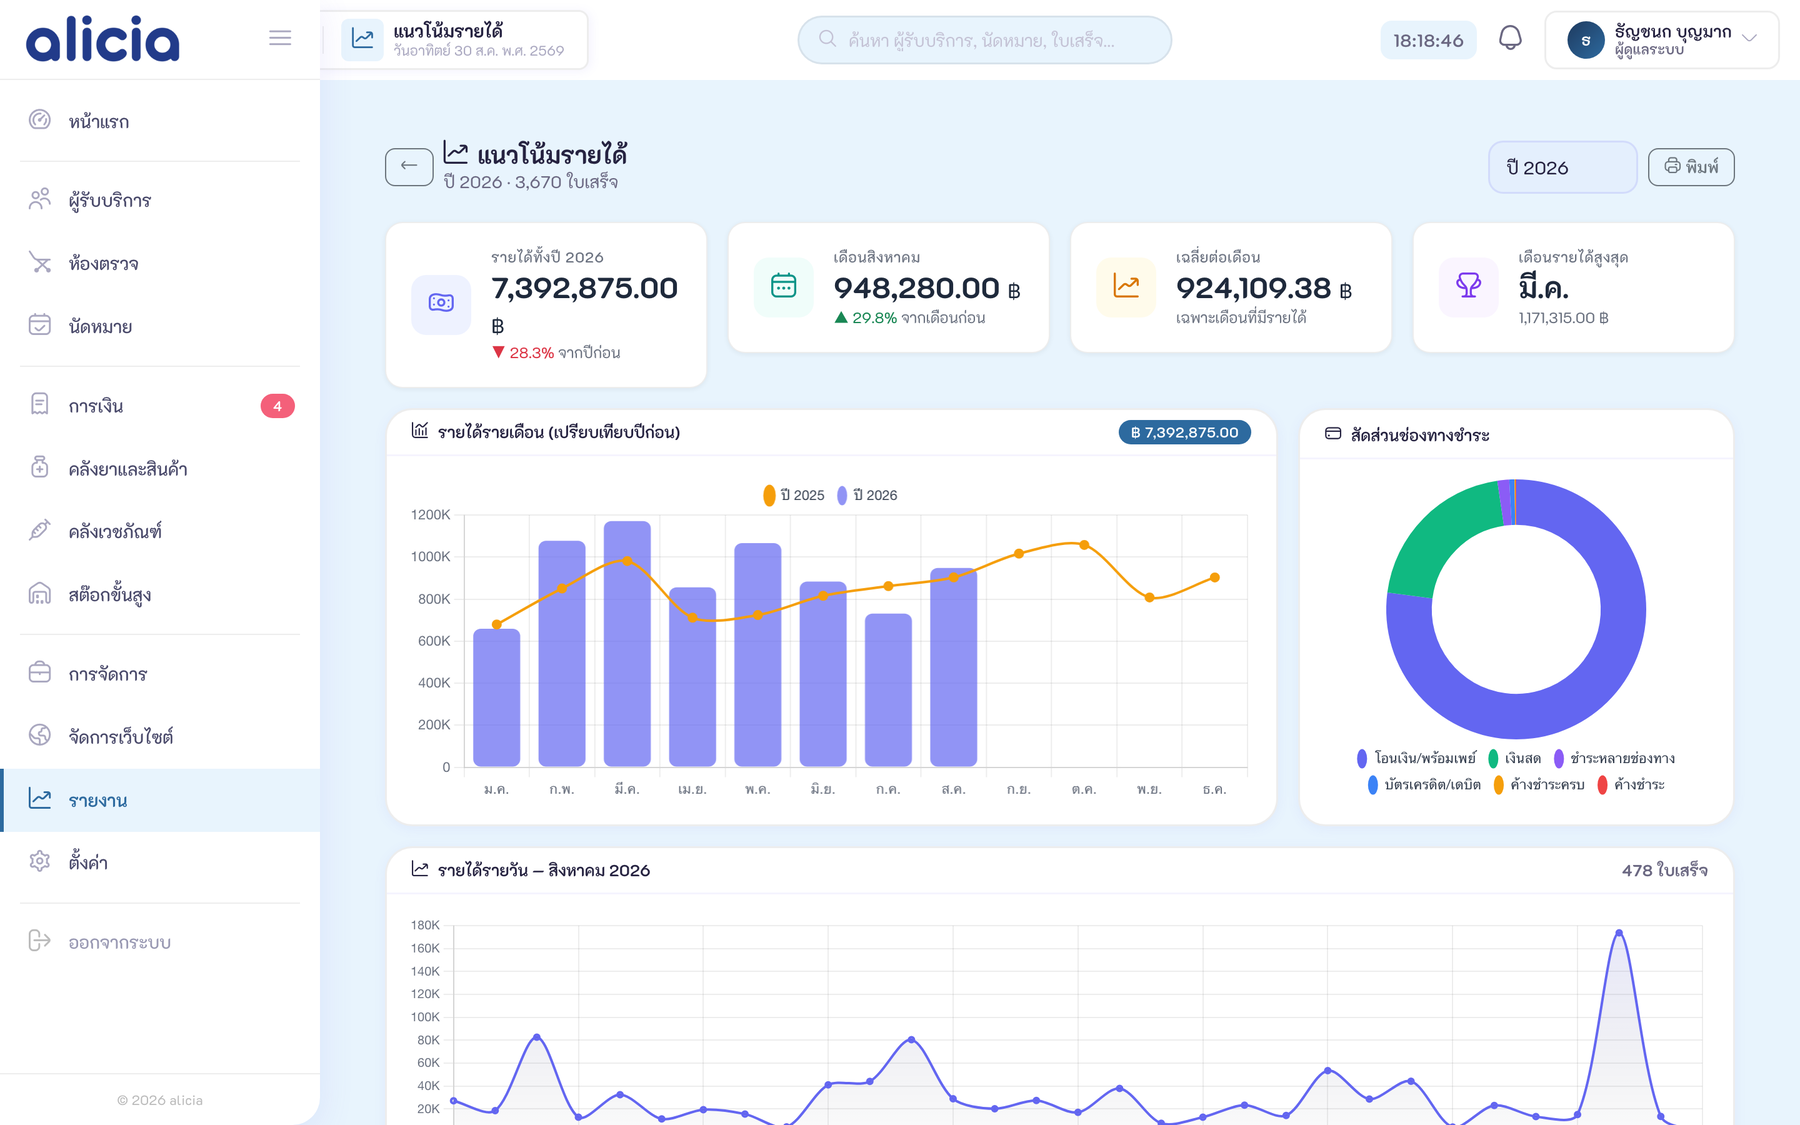
Task: Collapse the sidebar with the hamburger icon
Action: (x=280, y=38)
